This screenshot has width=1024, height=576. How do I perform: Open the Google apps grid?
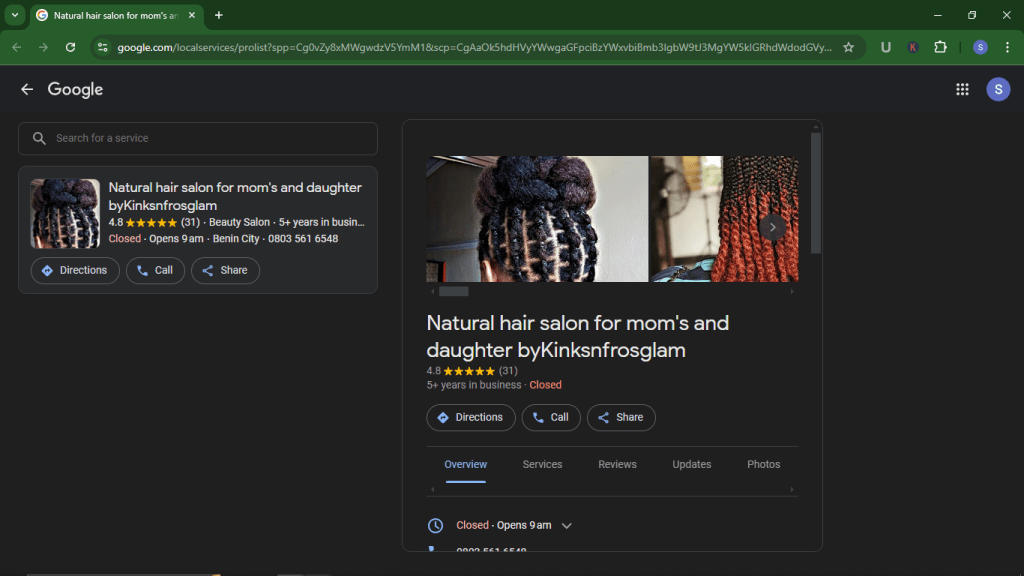[962, 90]
